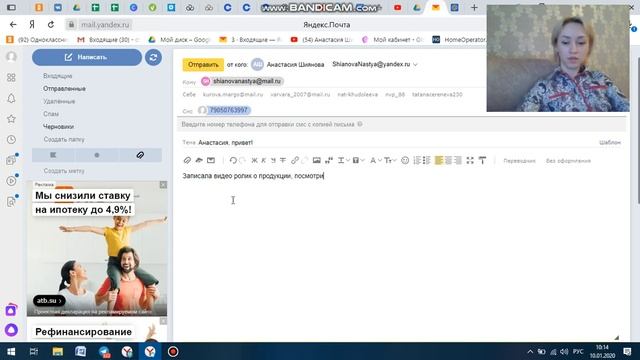640x360 pixels.
Task: Toggle strikethrough formatting
Action: pyautogui.click(x=283, y=160)
